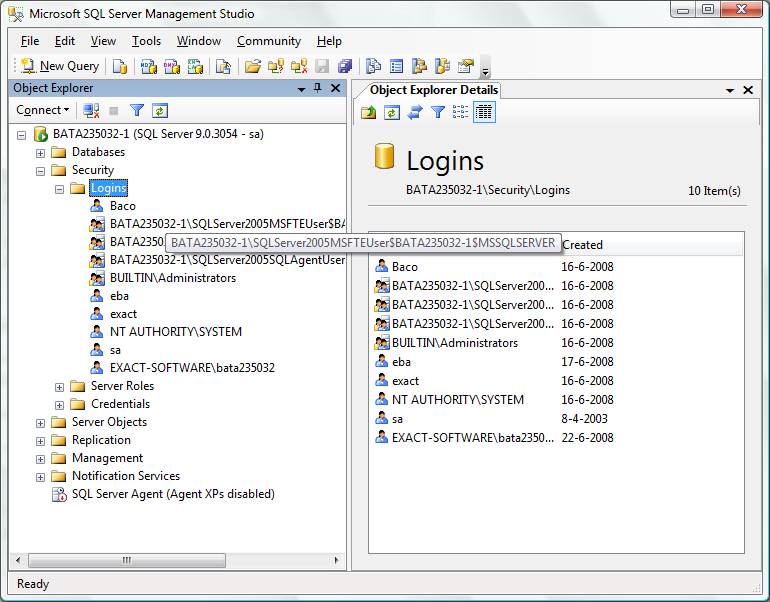Image resolution: width=770 pixels, height=602 pixels.
Task: Click the Disconnect icon in Object Explorer
Action: [91, 110]
